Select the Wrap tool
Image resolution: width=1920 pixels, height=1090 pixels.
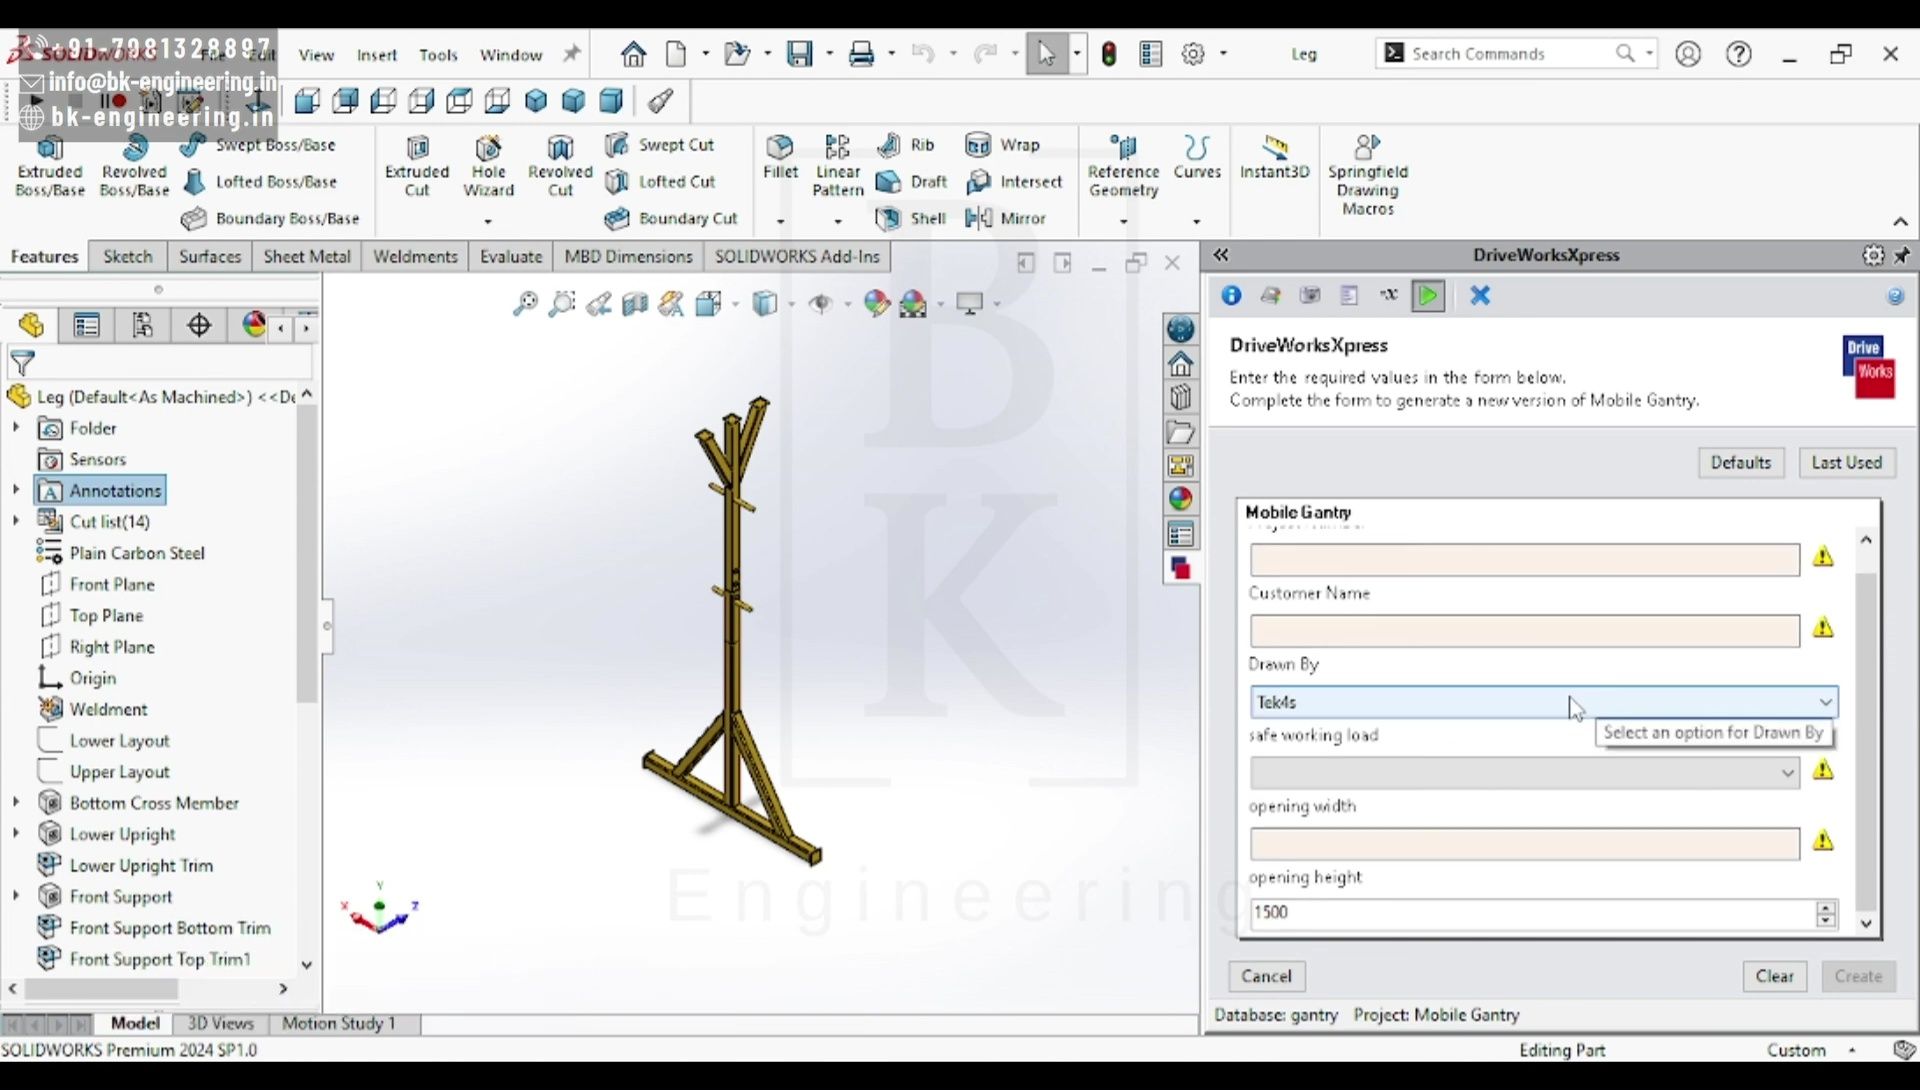tap(1002, 145)
